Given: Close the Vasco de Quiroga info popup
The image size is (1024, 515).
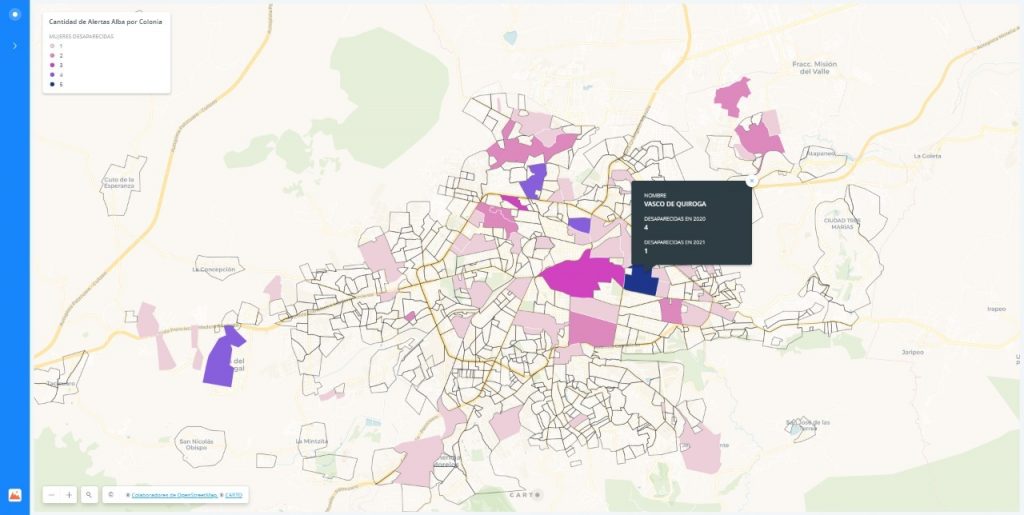Looking at the screenshot, I should click(751, 182).
